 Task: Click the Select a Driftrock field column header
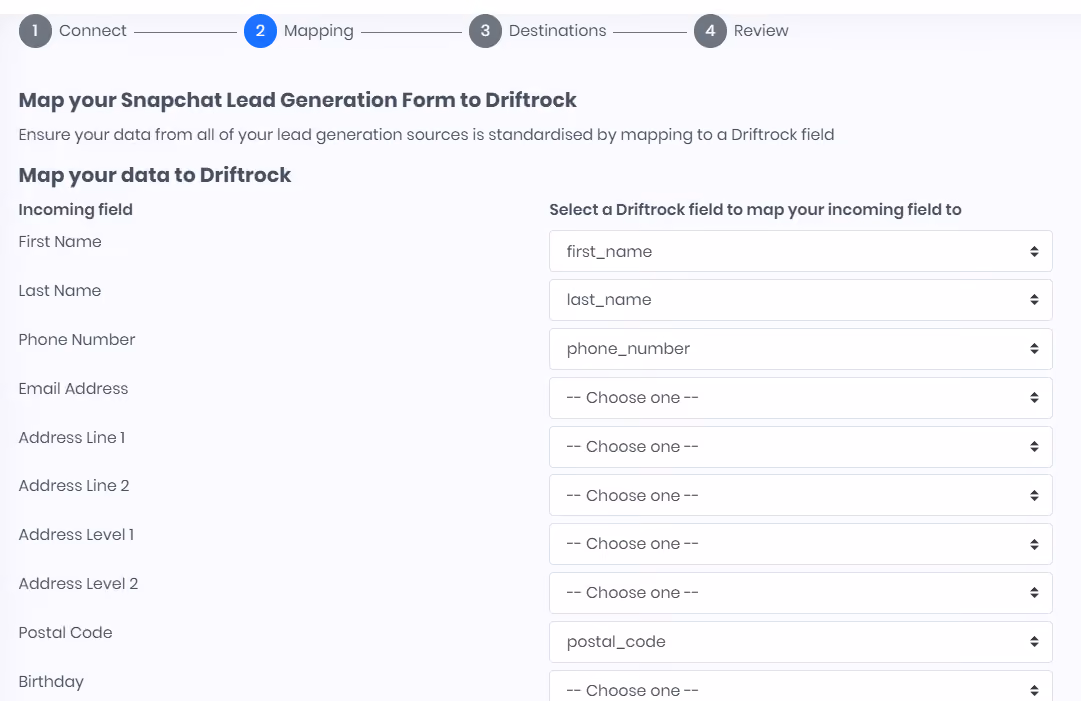point(755,210)
